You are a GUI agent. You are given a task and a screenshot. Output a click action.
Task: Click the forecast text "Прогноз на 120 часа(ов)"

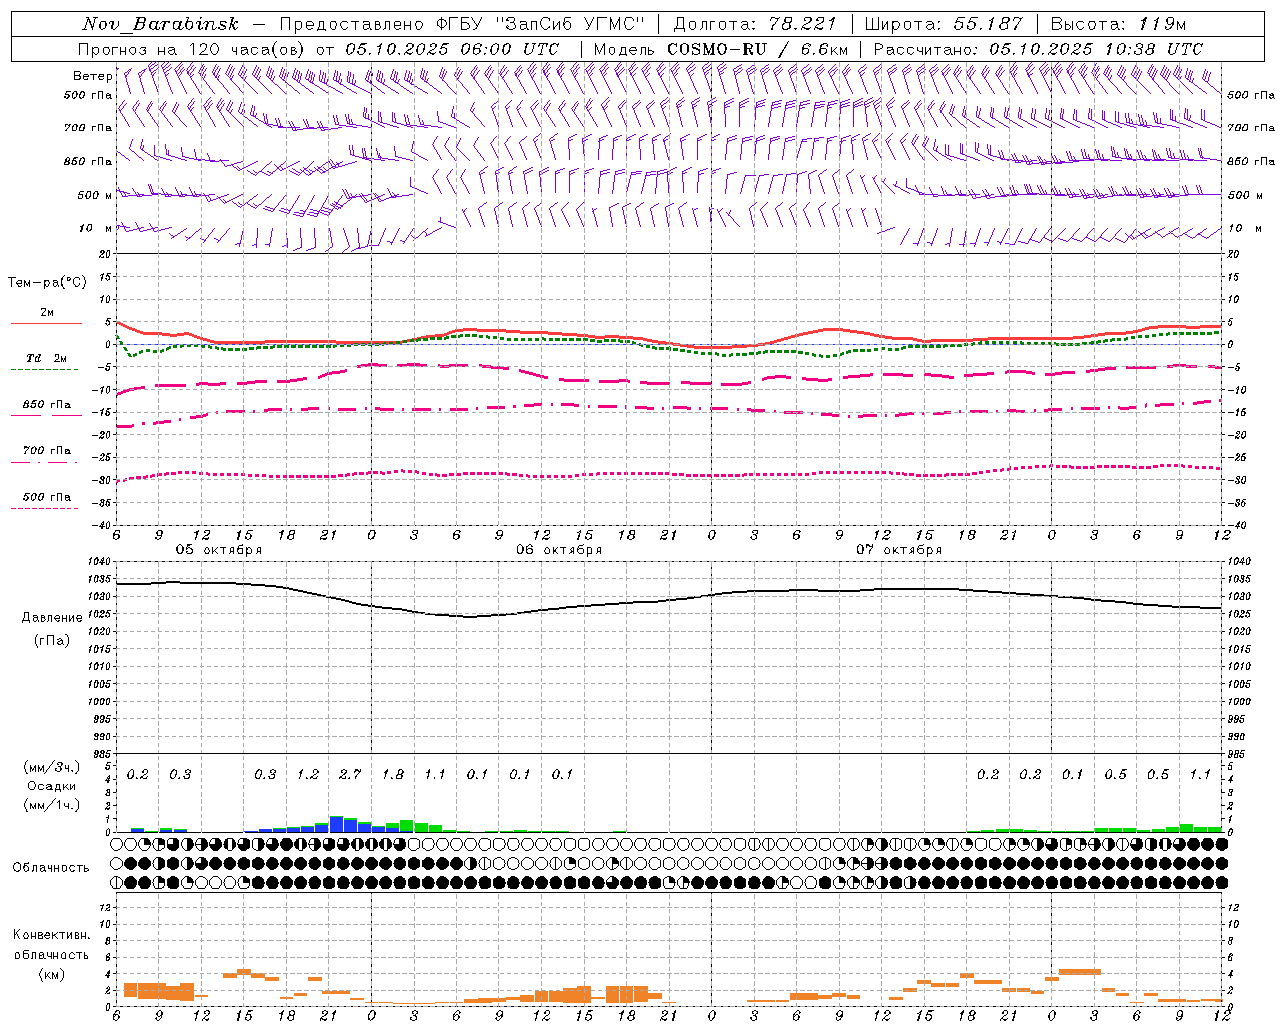[x=193, y=49]
